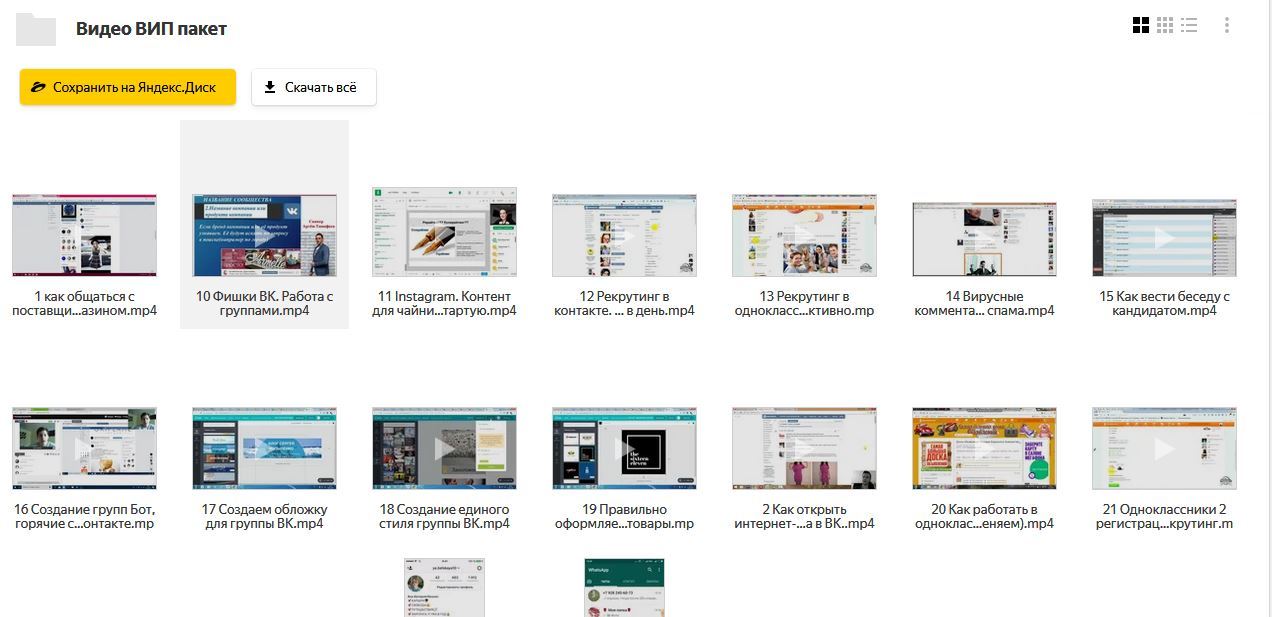This screenshot has width=1272, height=617.
Task: Open thumbnail of 21 Одноклассники 2 регистрация video
Action: (x=1164, y=448)
